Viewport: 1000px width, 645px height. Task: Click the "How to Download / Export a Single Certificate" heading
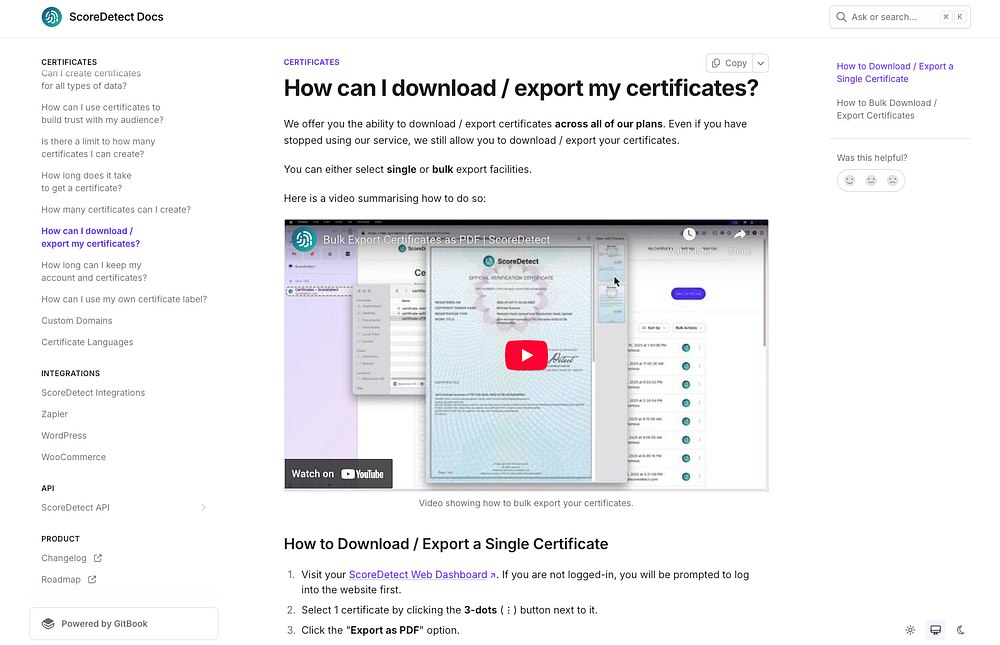(x=446, y=544)
